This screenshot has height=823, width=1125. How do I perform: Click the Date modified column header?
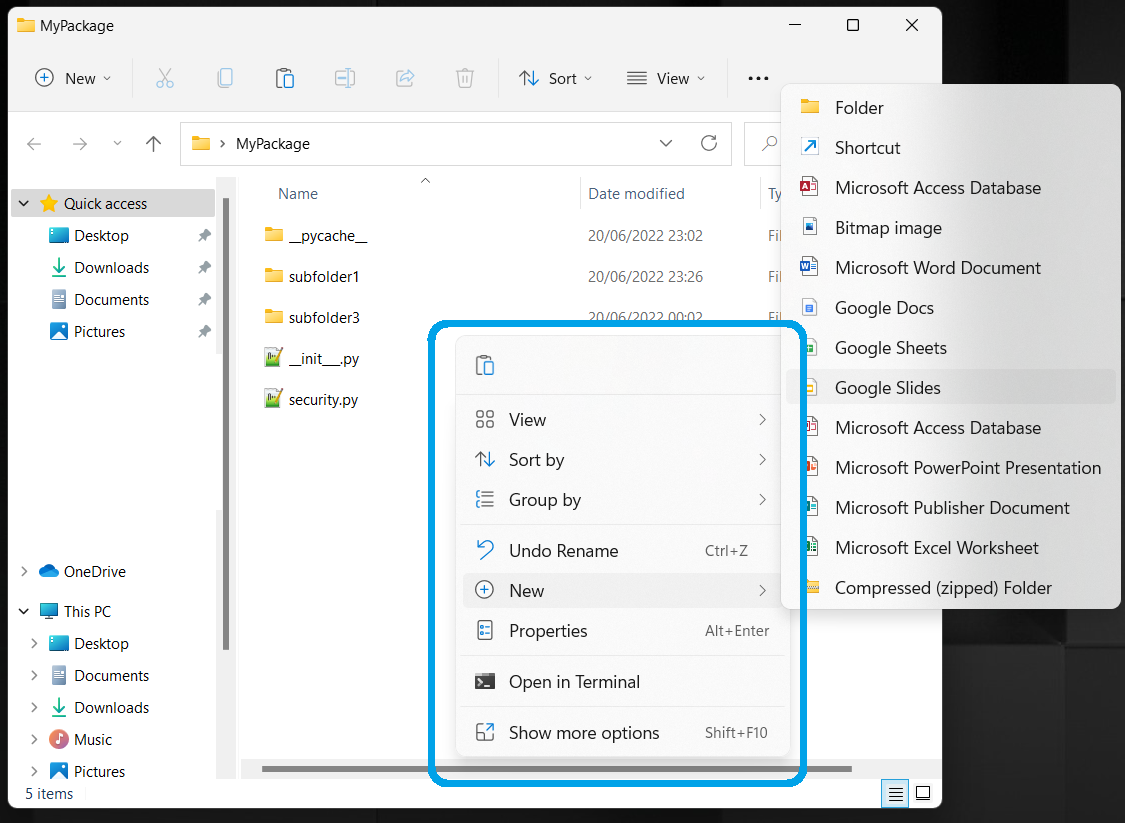tap(636, 194)
